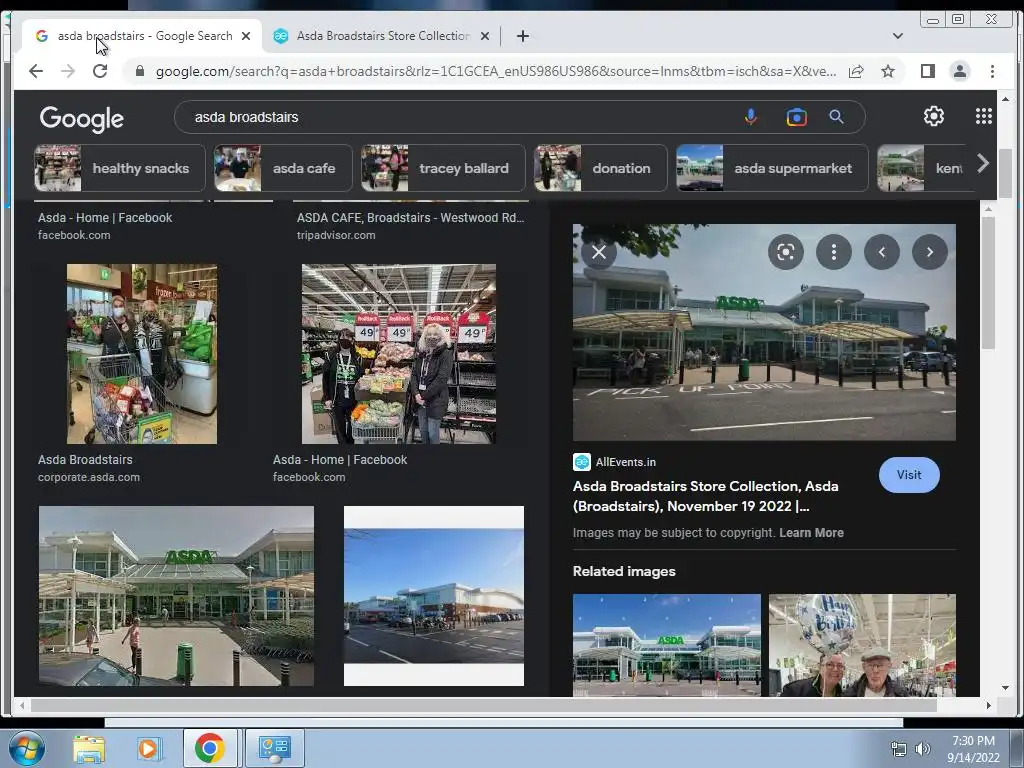Open a new browser tab

click(x=522, y=36)
